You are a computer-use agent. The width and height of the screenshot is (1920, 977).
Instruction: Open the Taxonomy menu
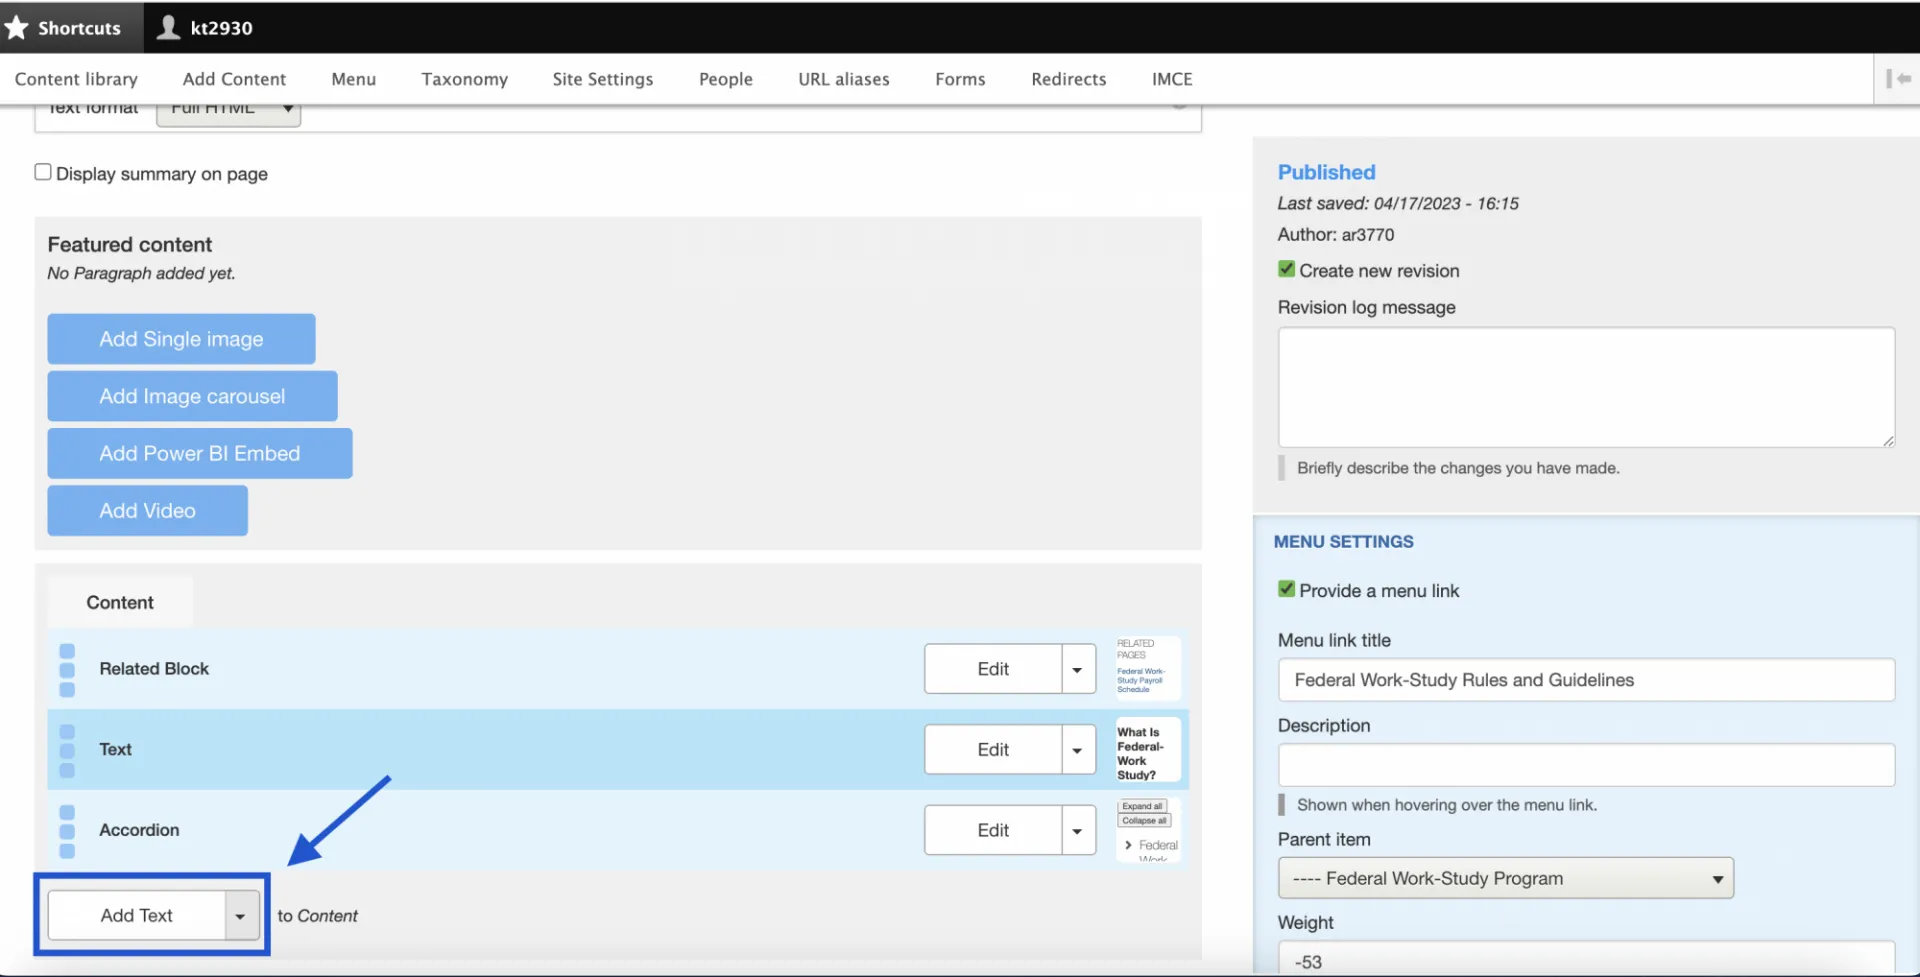[464, 78]
